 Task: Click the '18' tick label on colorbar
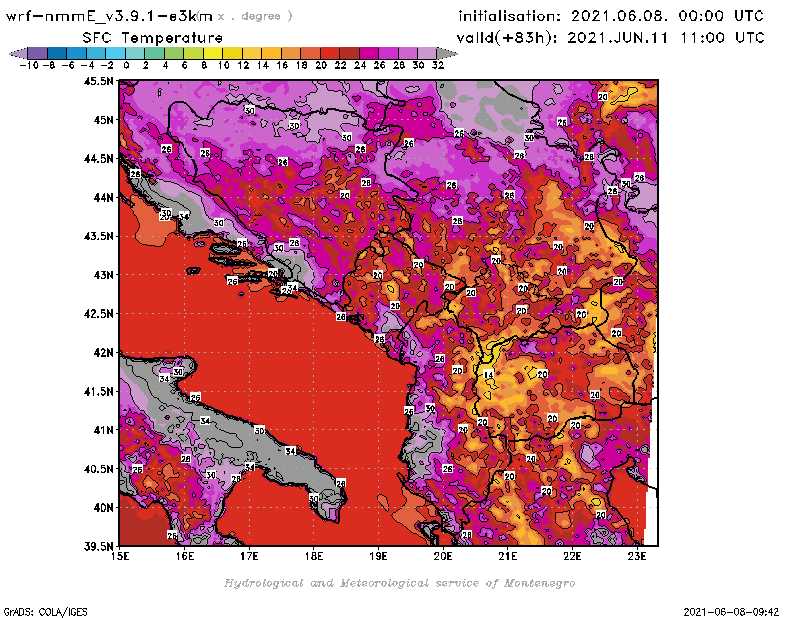point(302,65)
